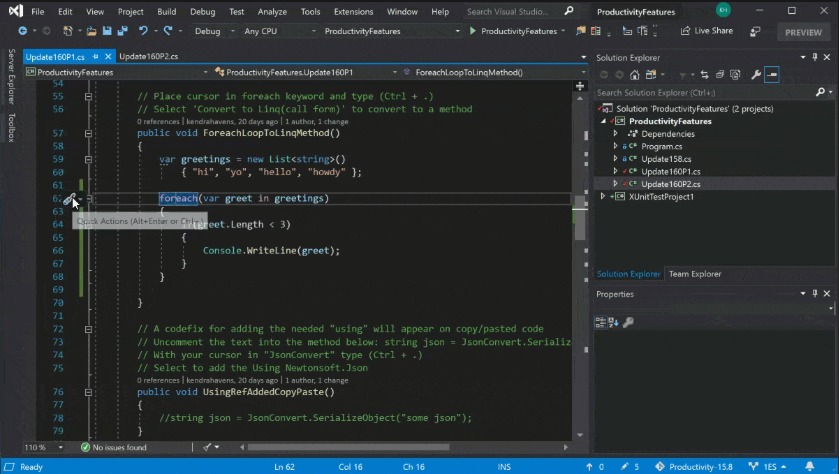Screen dimensions: 839x474
Task: Click the Quick Actions screwdriver icon on line 62
Action: point(70,199)
